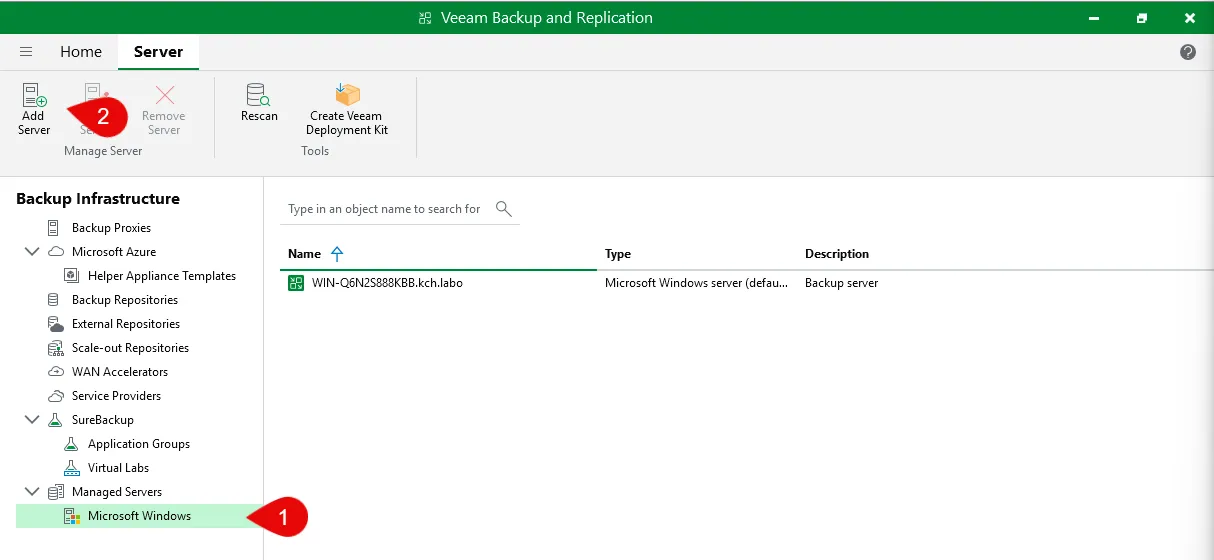
Task: Run Rescan from the ribbon
Action: (259, 97)
